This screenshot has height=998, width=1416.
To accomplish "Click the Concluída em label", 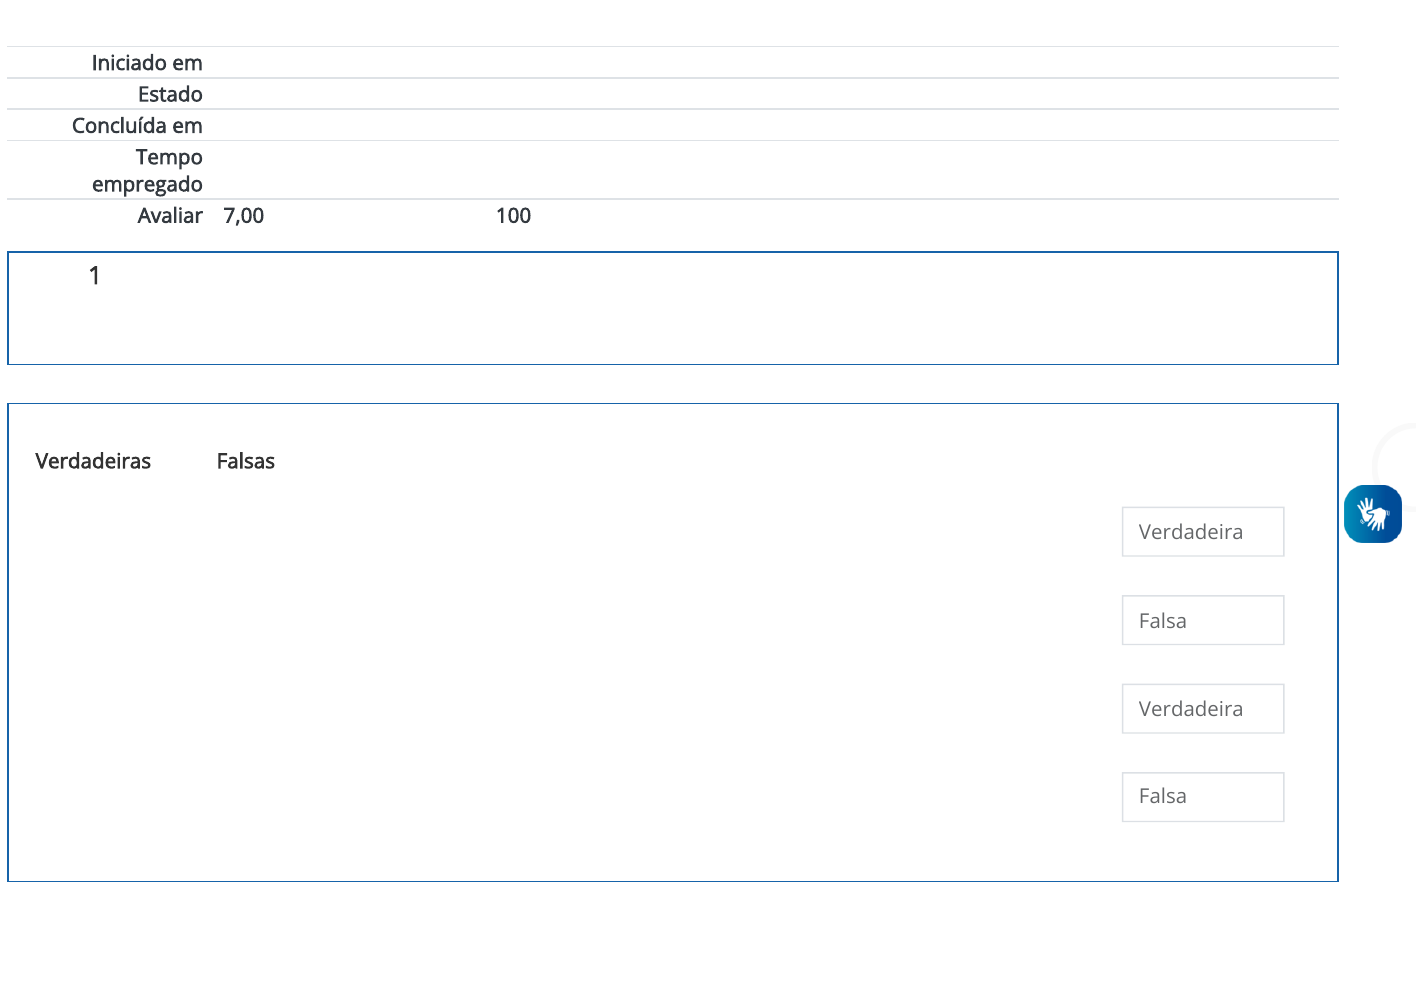I will click(x=137, y=126).
